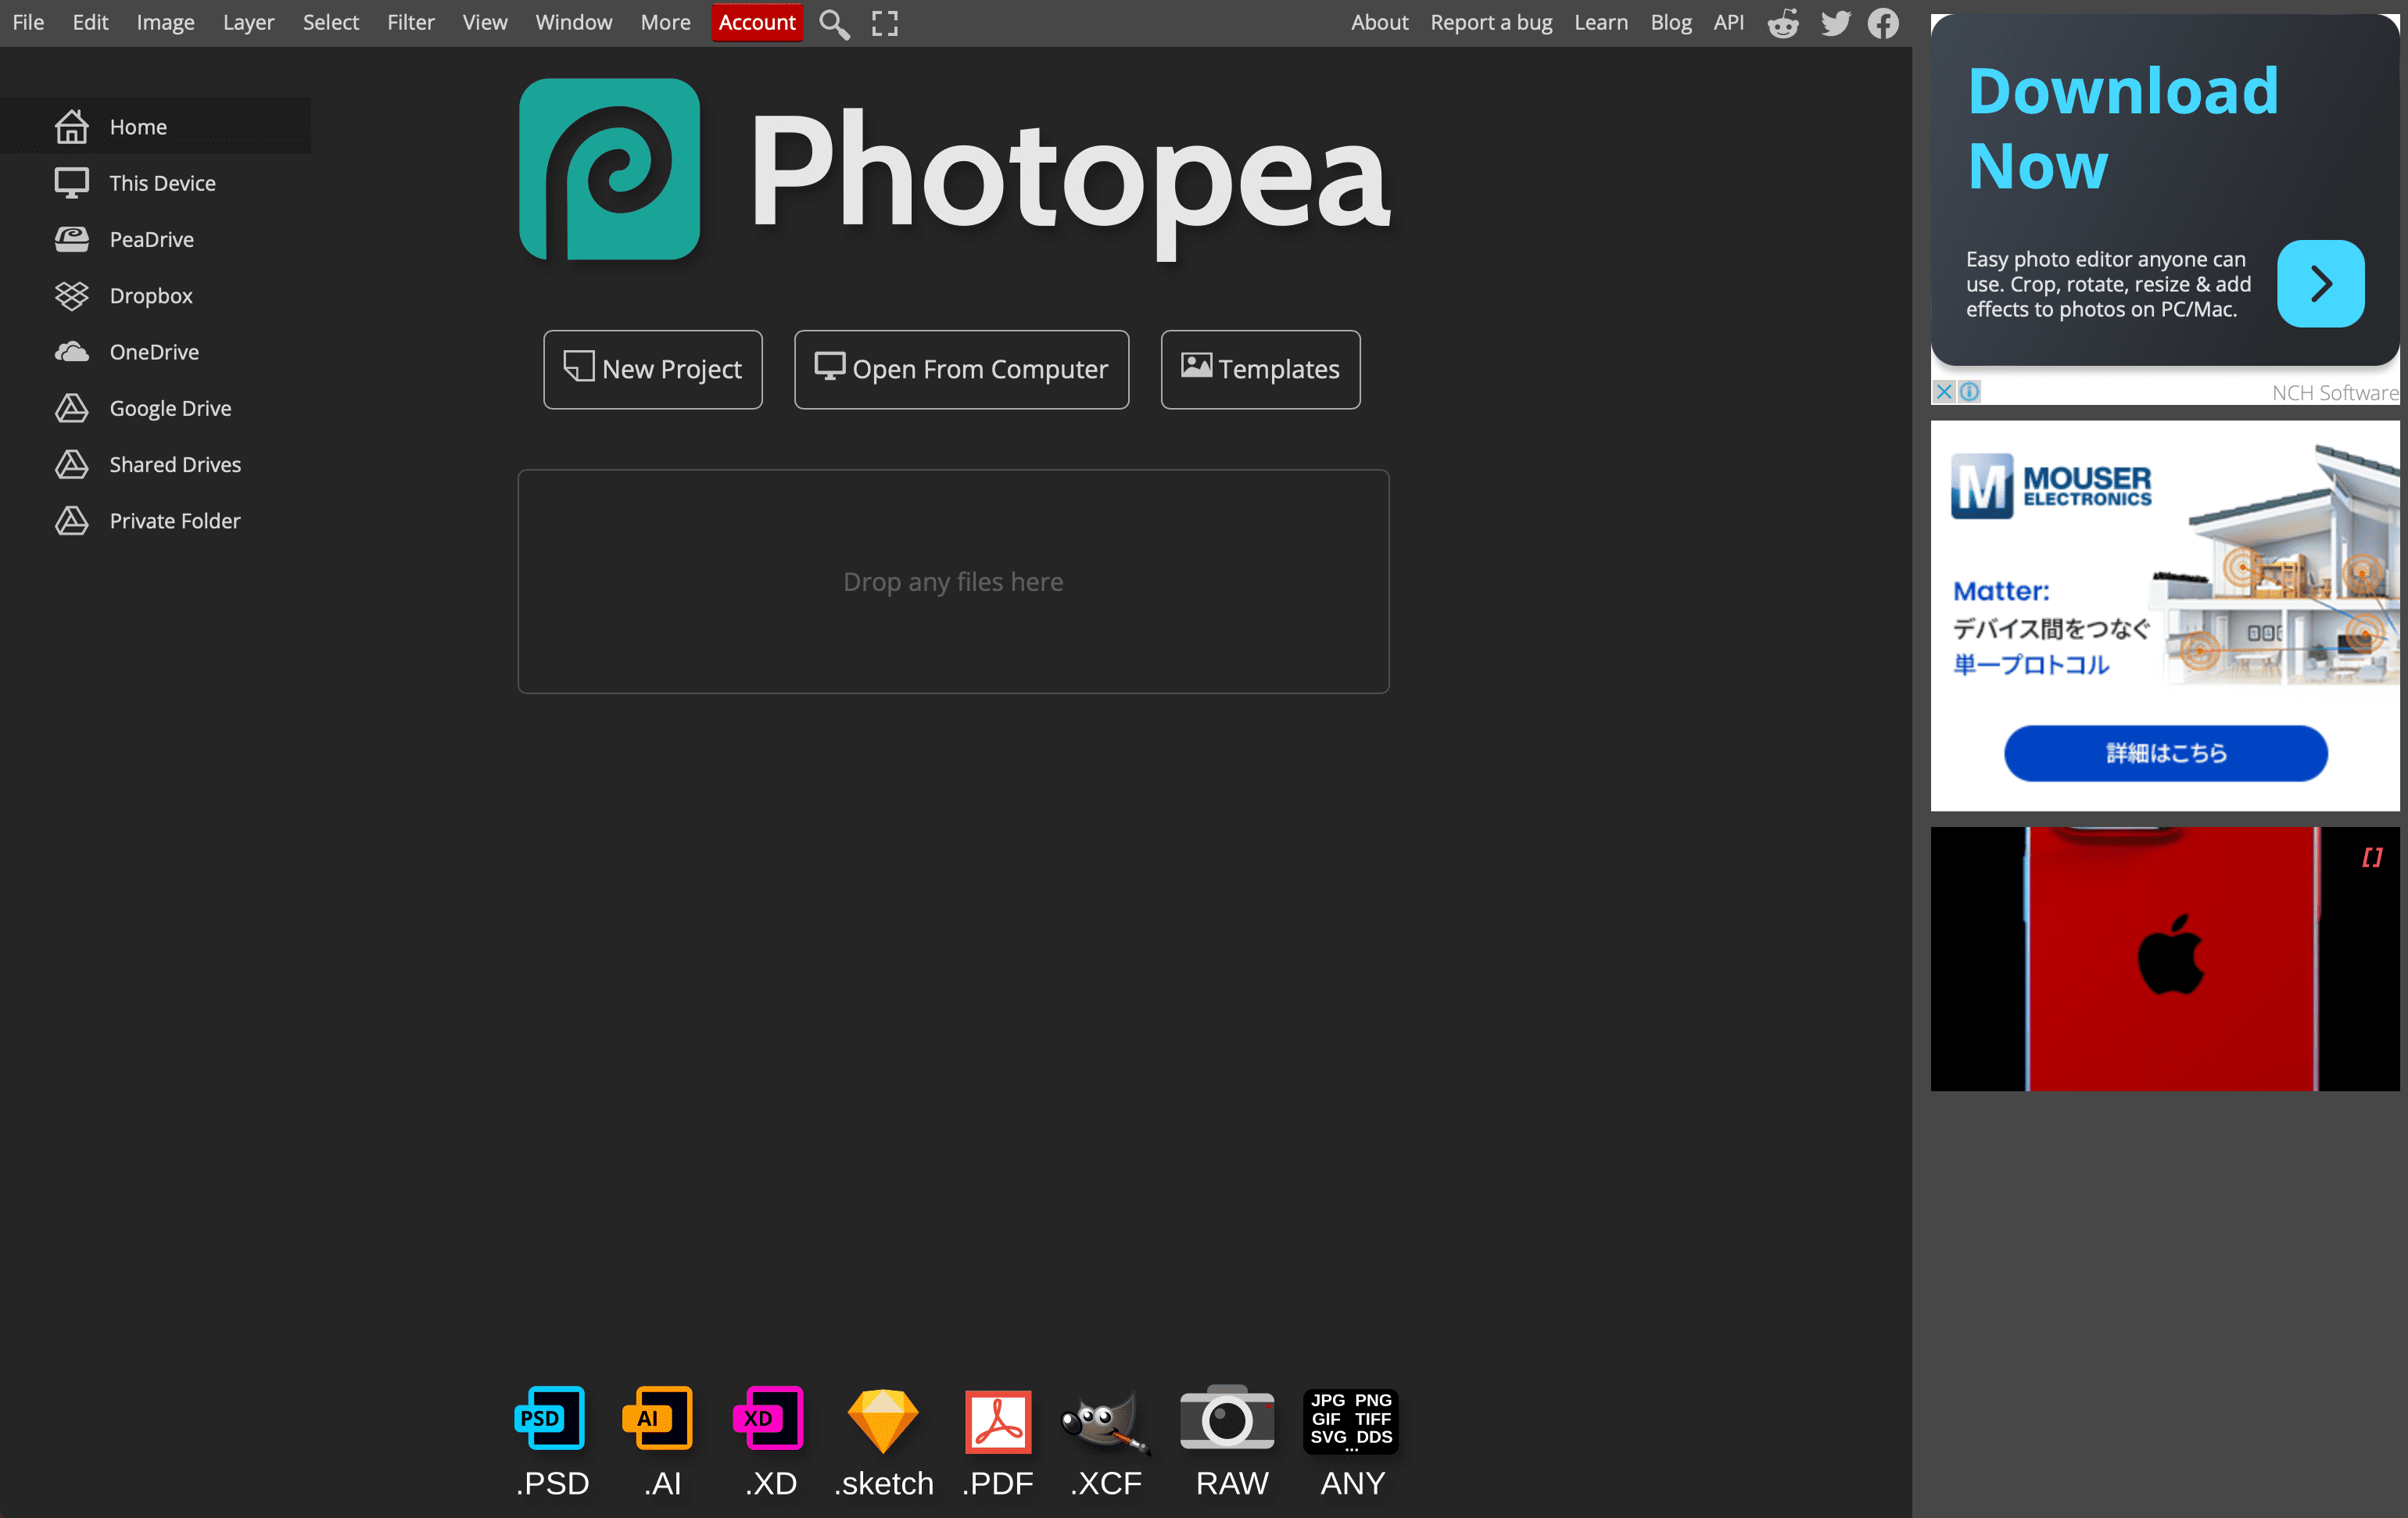Click the search magnifier icon
The image size is (2408, 1518).
[x=834, y=23]
